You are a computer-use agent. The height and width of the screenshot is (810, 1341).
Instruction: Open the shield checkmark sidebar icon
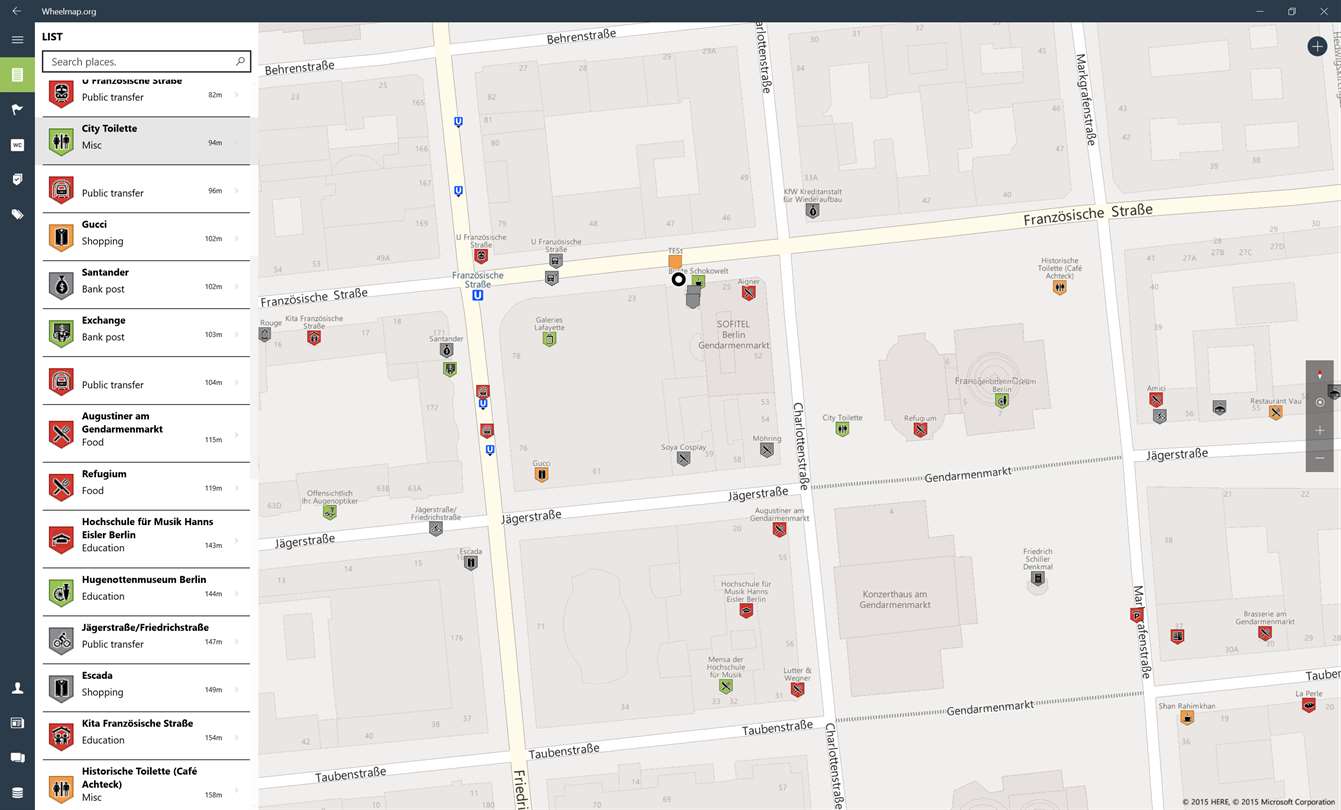[x=17, y=179]
